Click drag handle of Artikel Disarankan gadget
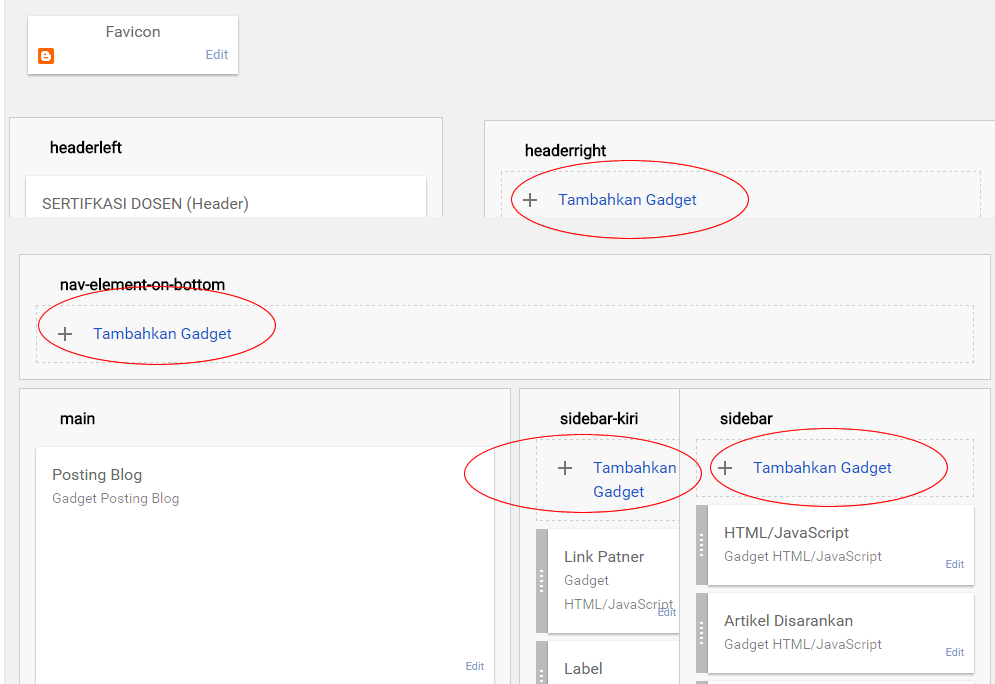 click(702, 633)
